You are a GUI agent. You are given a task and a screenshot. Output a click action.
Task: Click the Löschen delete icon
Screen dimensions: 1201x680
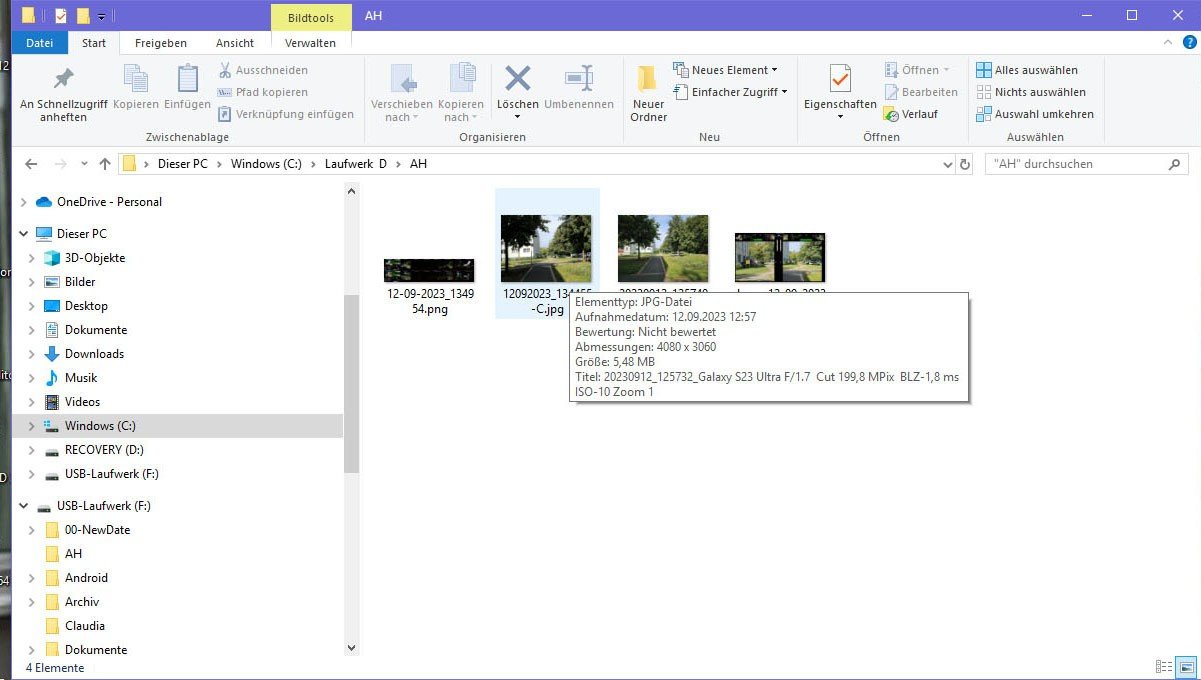(517, 80)
